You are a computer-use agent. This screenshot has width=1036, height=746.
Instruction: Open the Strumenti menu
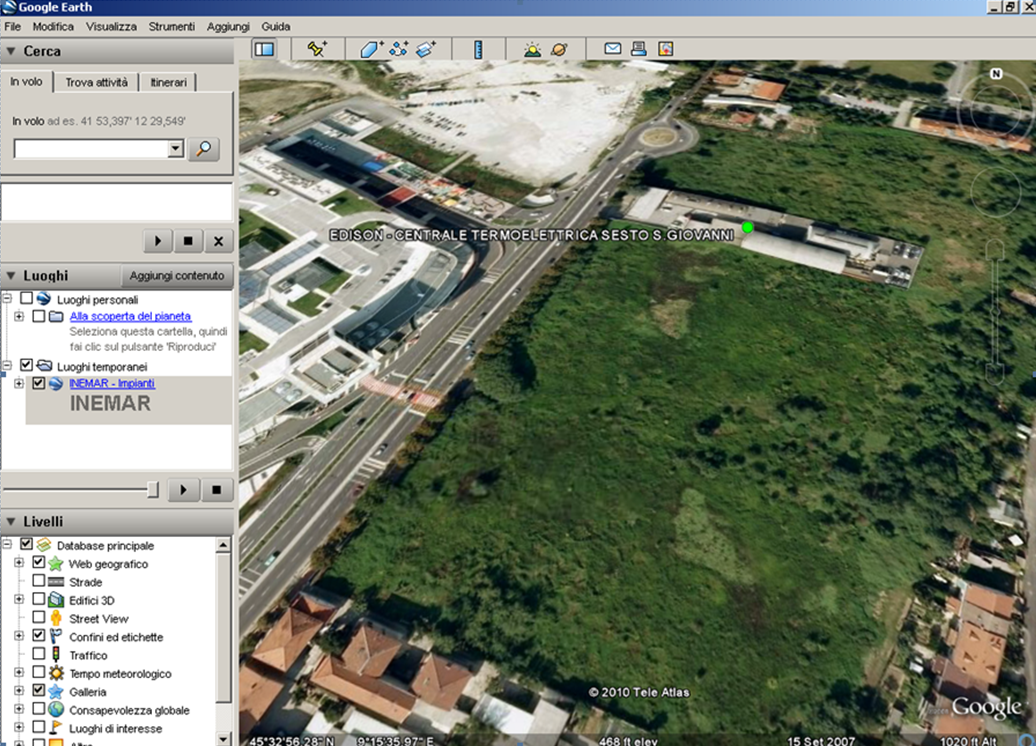[x=172, y=26]
